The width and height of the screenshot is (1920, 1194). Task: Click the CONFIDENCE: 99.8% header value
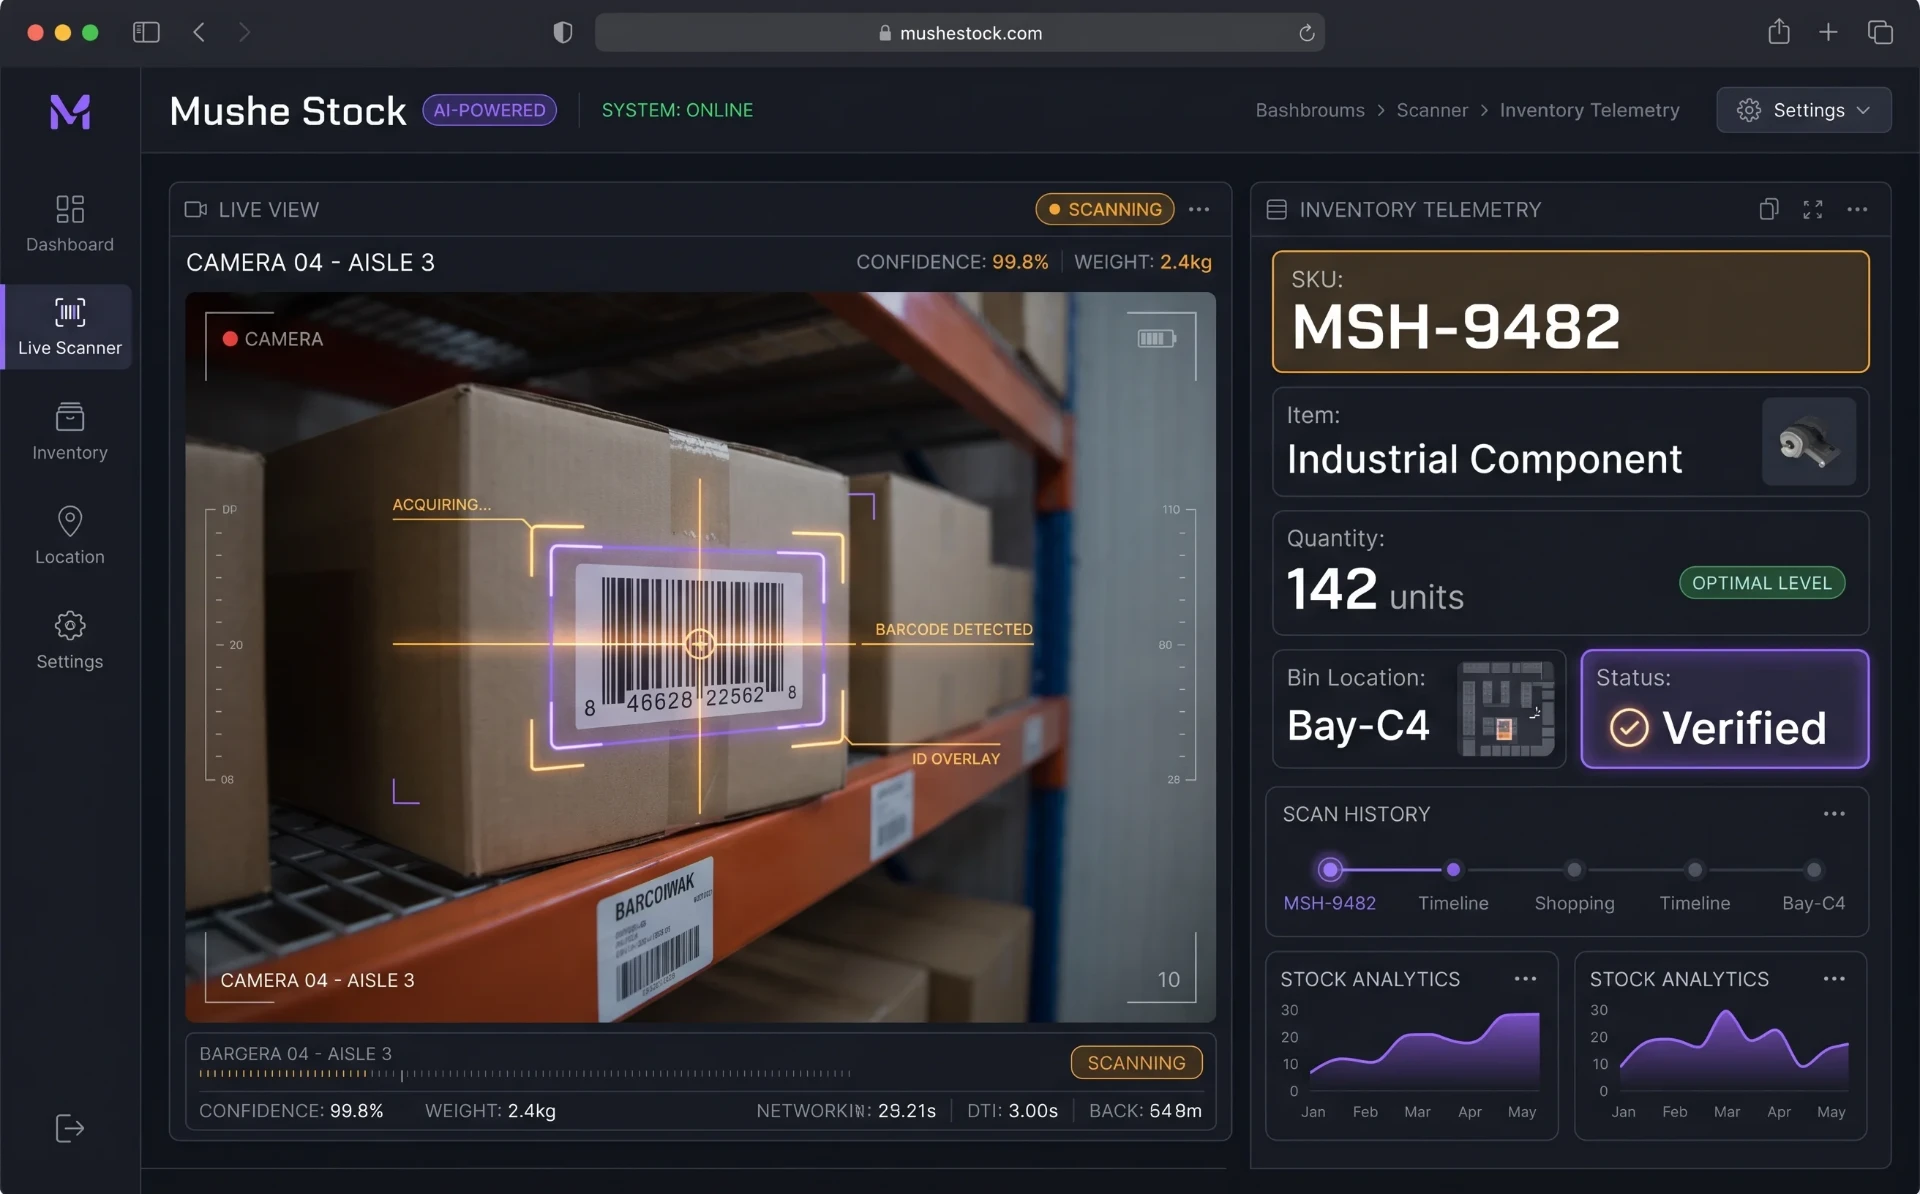pos(952,262)
